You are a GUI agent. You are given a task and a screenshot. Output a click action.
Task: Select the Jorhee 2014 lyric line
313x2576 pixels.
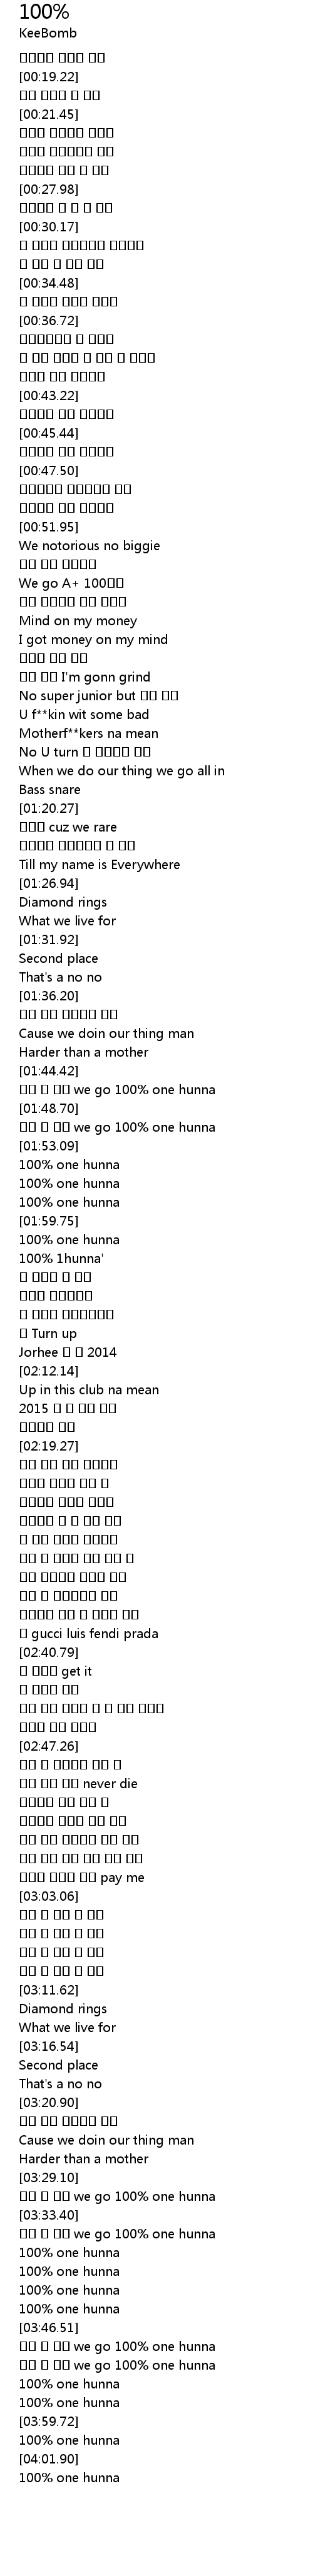pos(67,1353)
